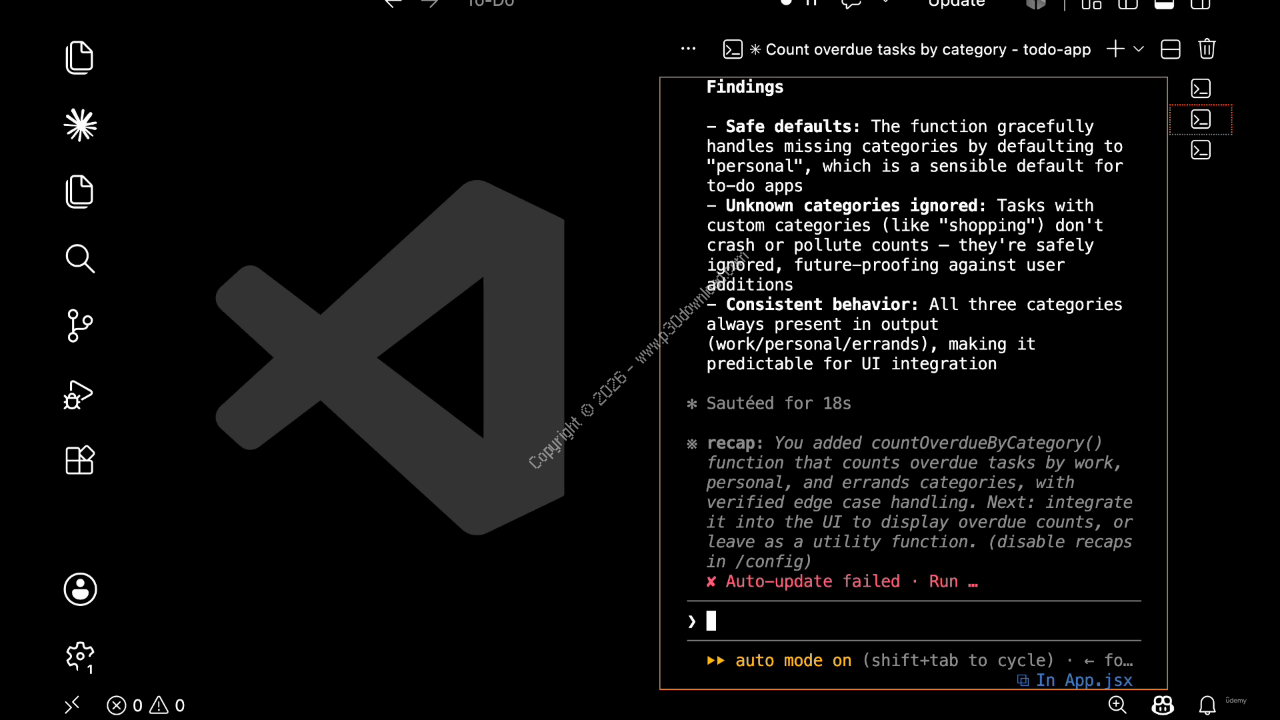Screen dimensions: 1280x720
Task: Click the 'Safe defaults:' bullet label
Action: (x=793, y=126)
